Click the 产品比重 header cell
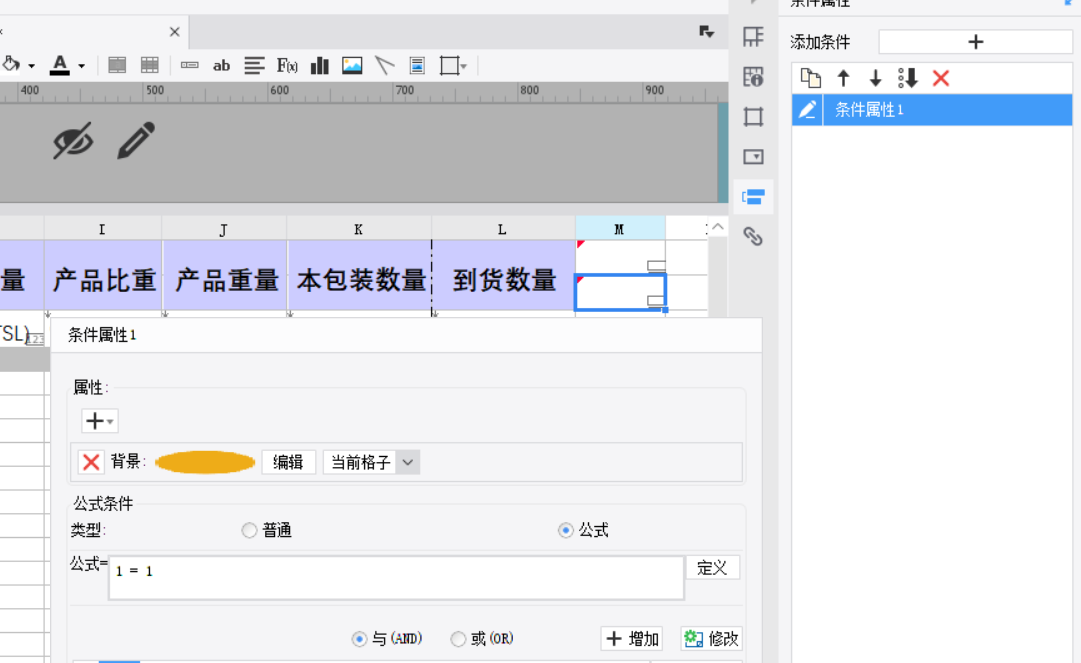Screen dimensions: 1081x663 [103, 280]
